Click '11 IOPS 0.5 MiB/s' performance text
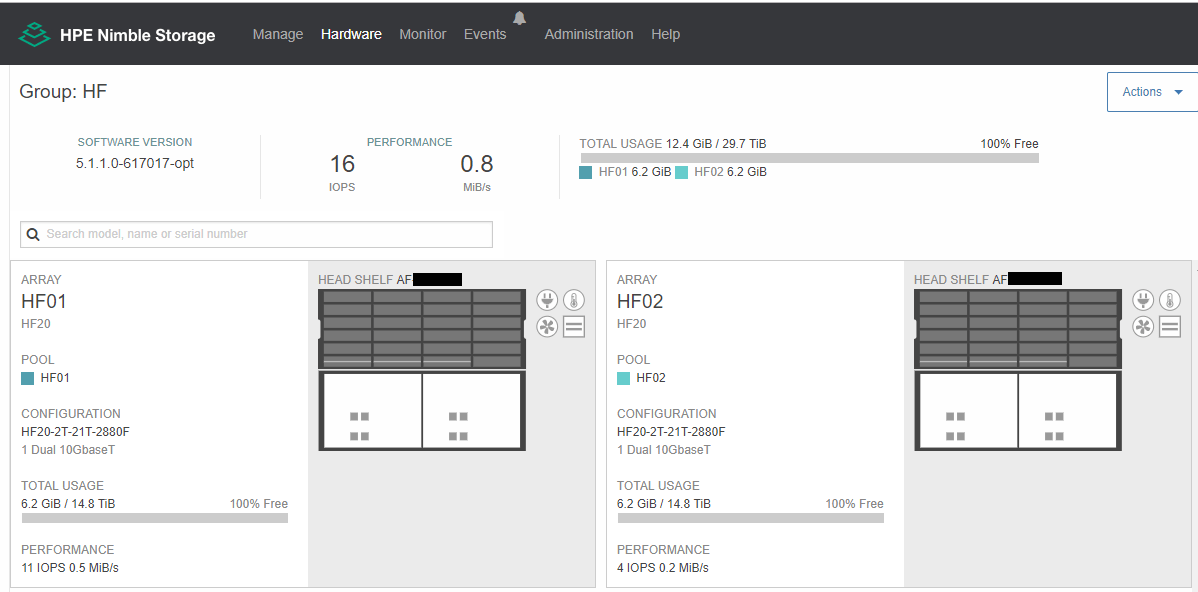 coord(70,568)
